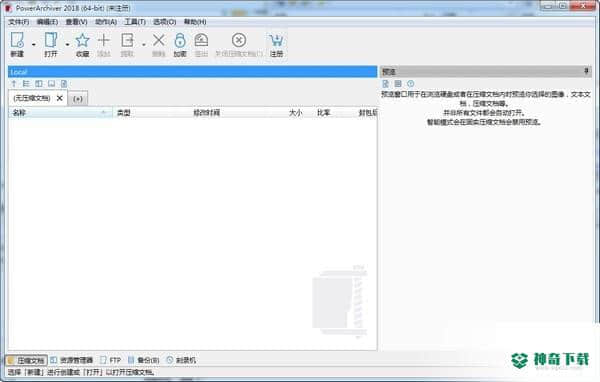
Task: Click the first document icon in Preview panel
Action: pos(386,83)
